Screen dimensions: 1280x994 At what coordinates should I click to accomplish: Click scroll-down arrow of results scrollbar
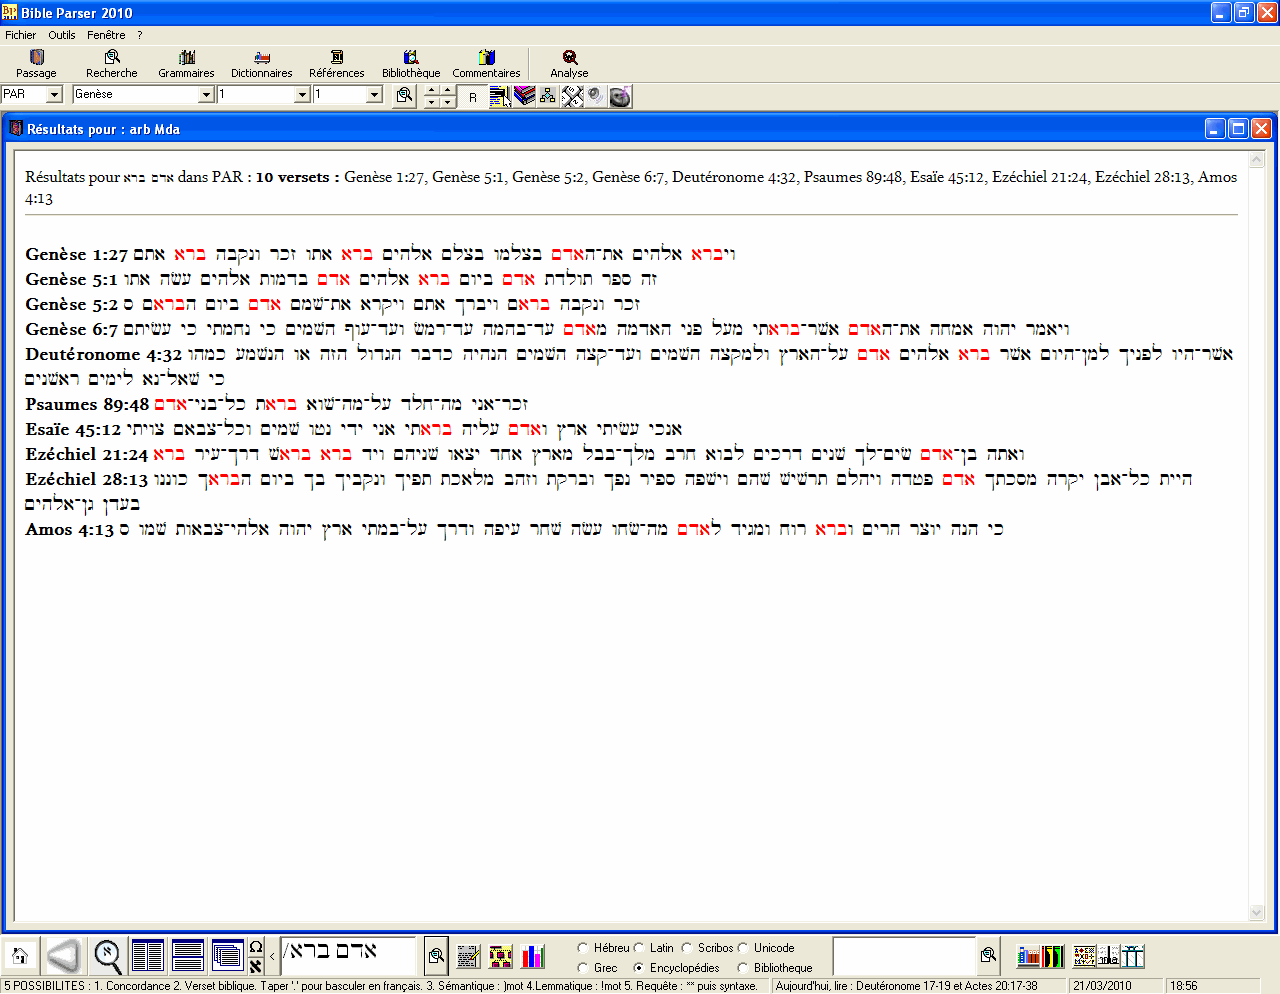point(1257,912)
